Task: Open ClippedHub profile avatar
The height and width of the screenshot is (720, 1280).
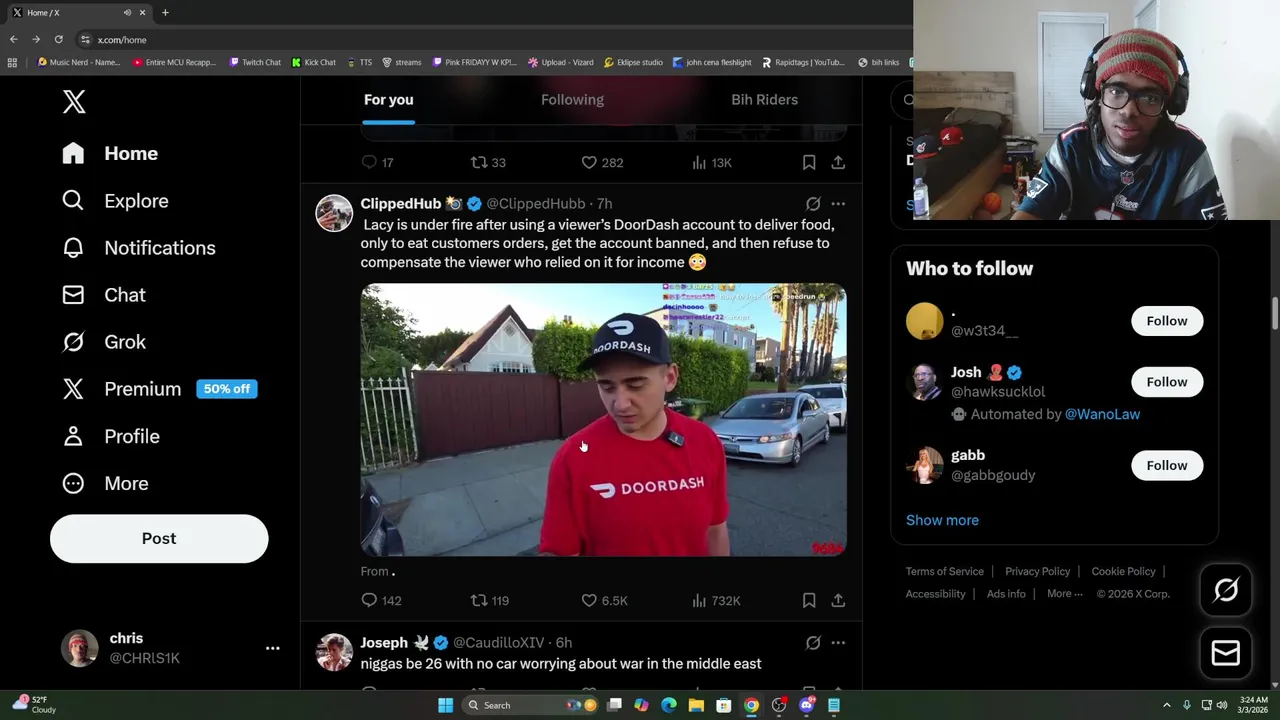Action: [334, 213]
